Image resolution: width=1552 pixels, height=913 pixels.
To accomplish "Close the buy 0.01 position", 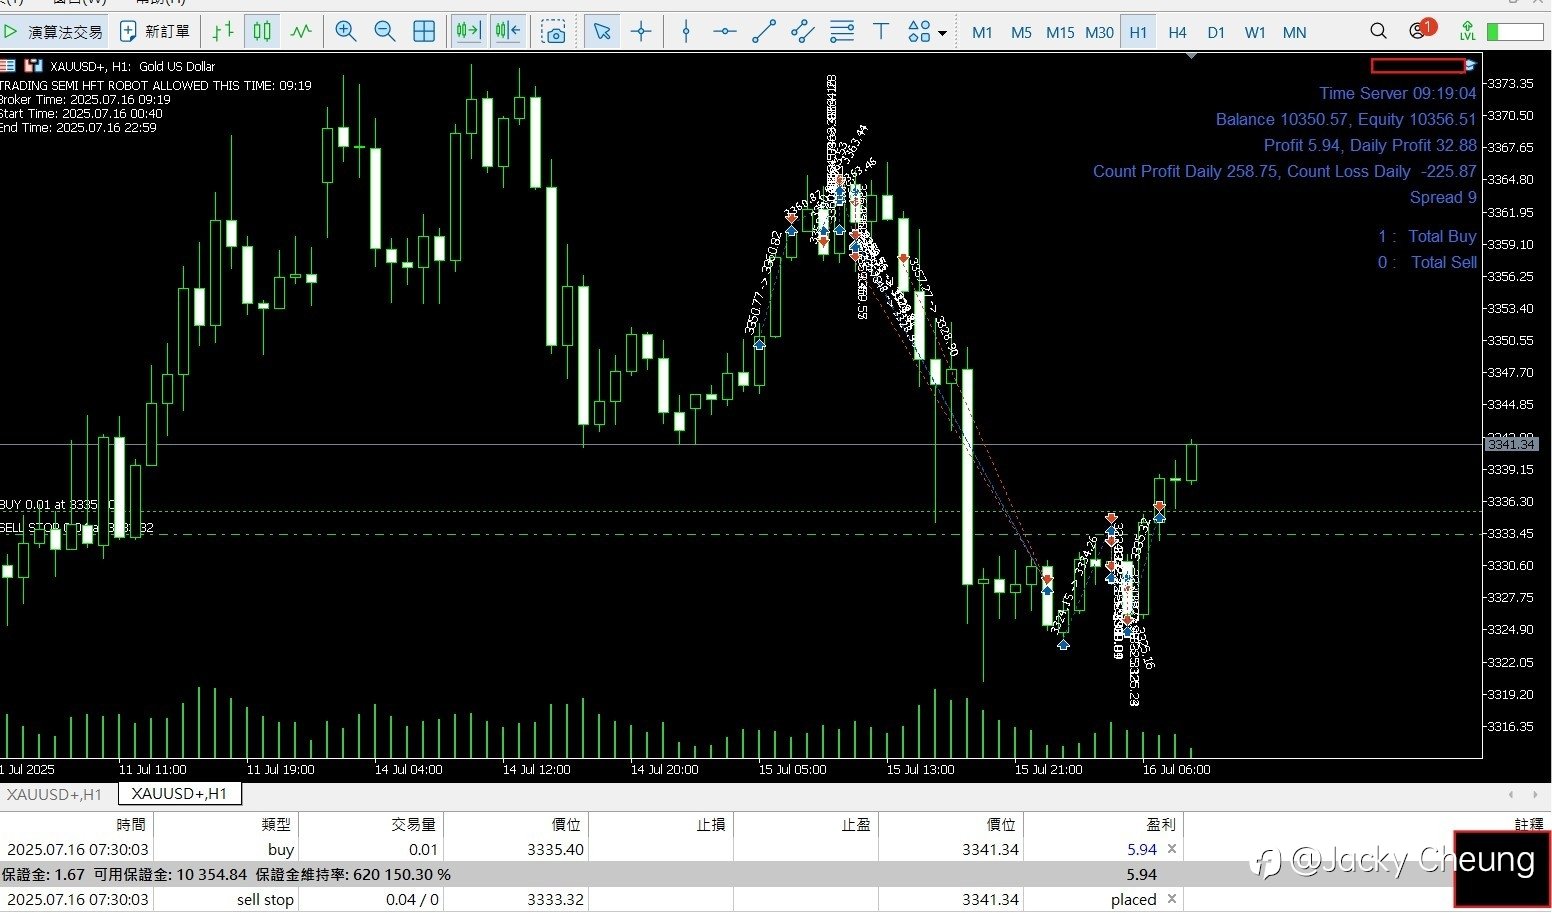I will click(1172, 849).
